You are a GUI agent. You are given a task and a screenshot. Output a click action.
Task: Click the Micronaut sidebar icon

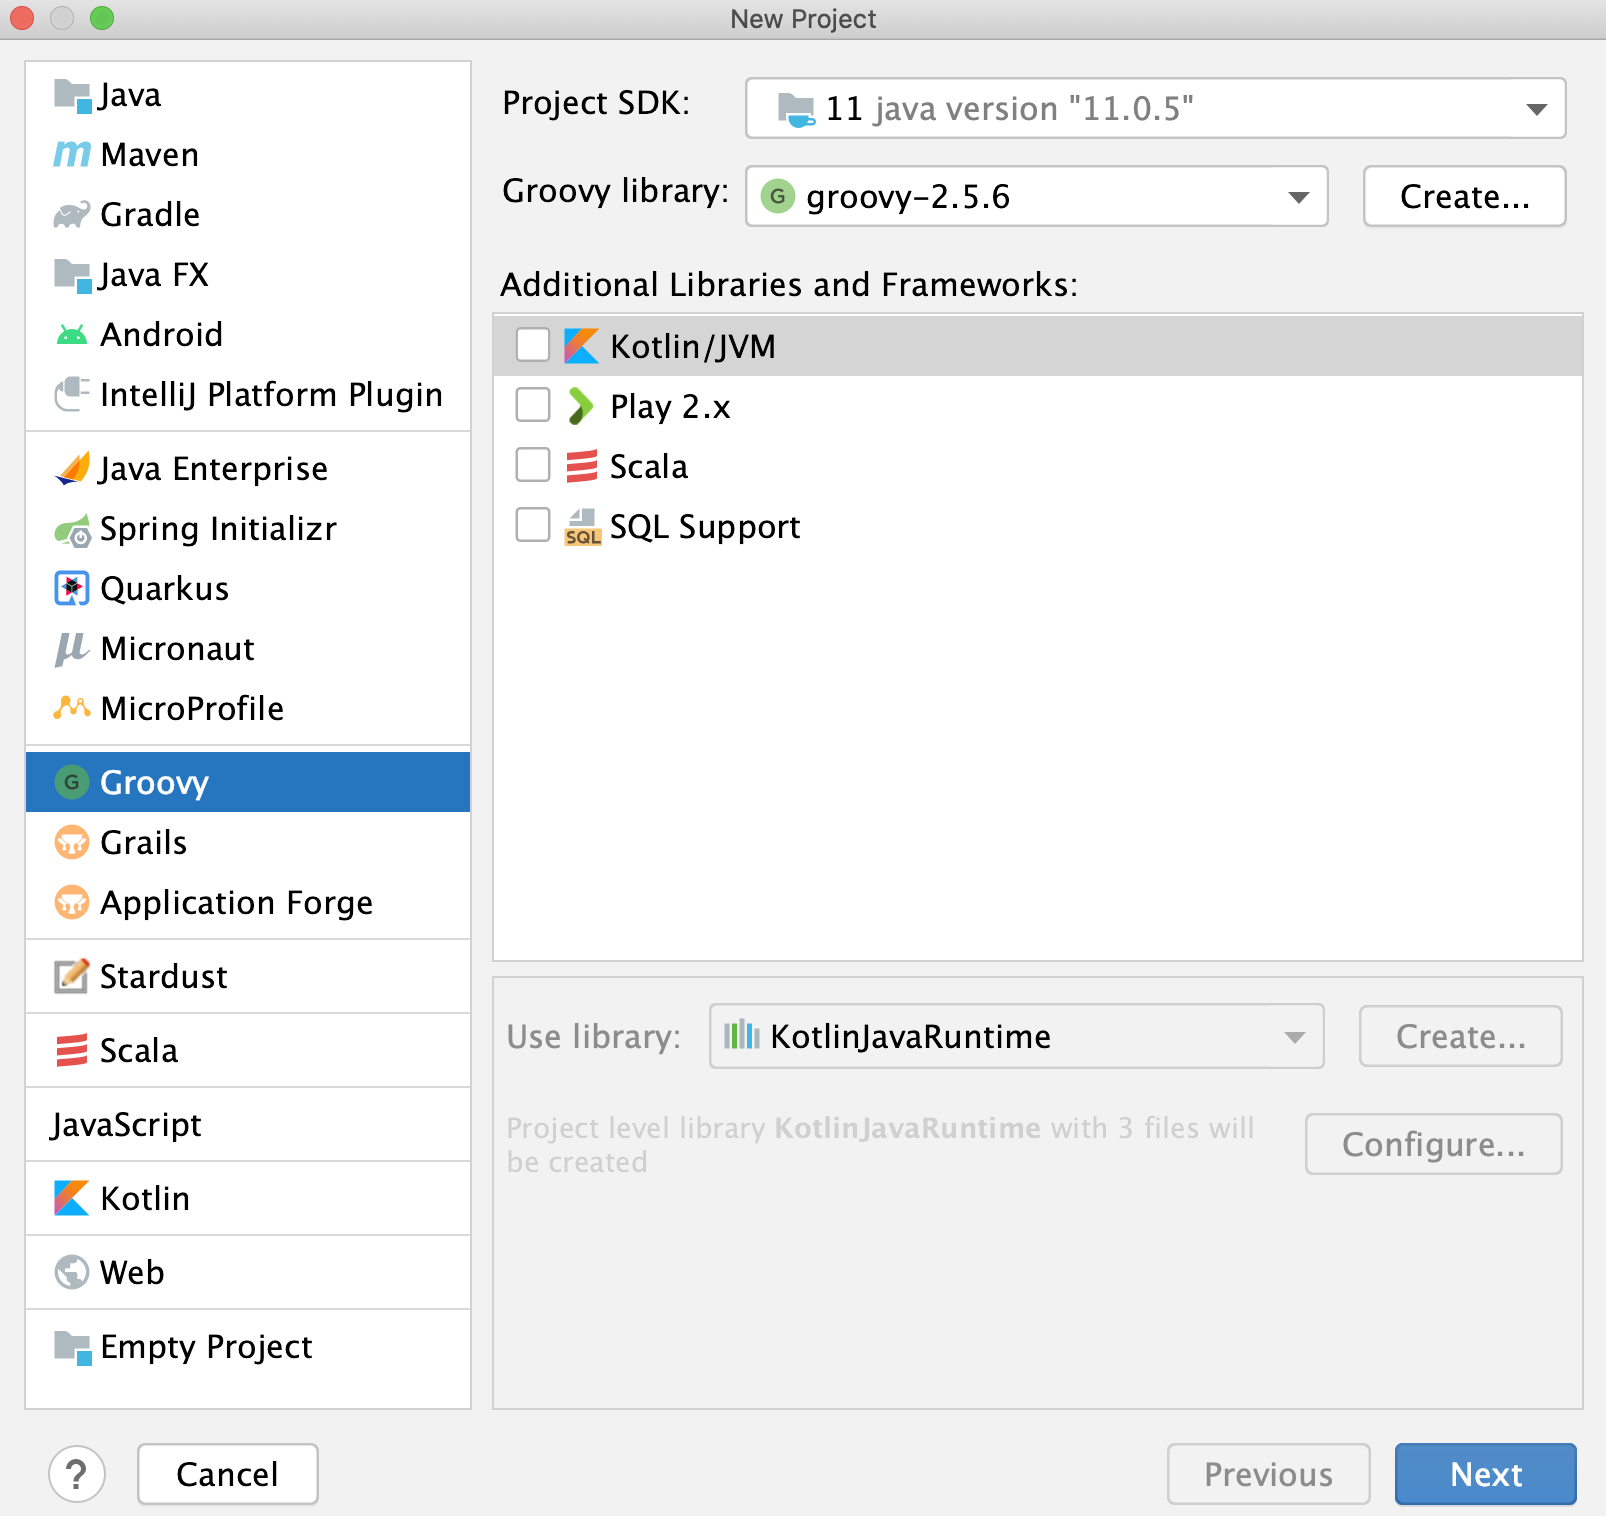tap(70, 649)
